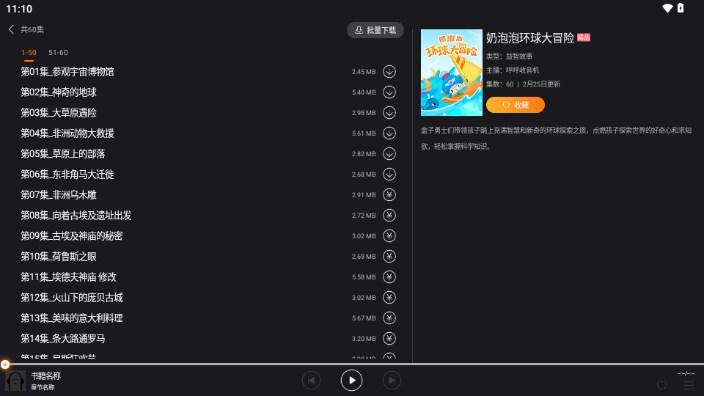Click the 11:10 clock in the status bar

tap(19, 9)
